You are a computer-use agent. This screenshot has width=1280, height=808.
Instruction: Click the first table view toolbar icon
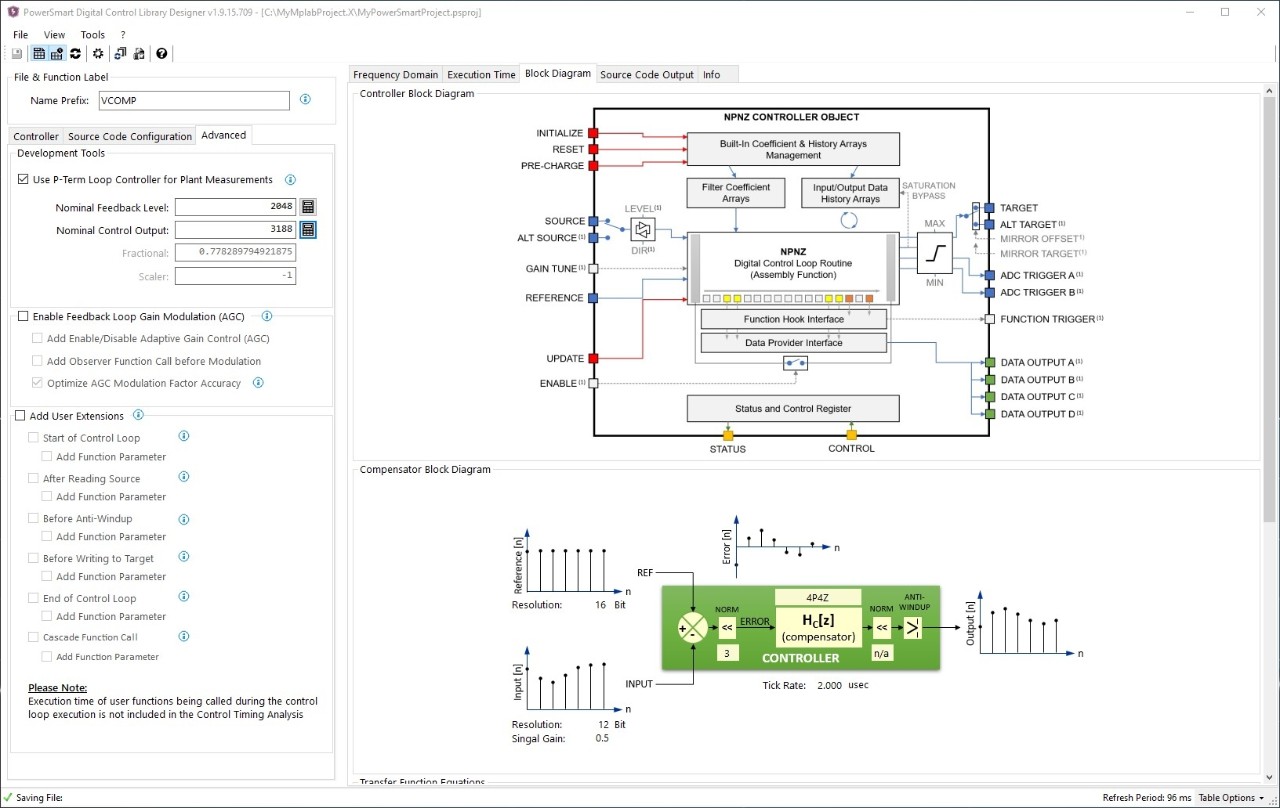click(x=39, y=54)
